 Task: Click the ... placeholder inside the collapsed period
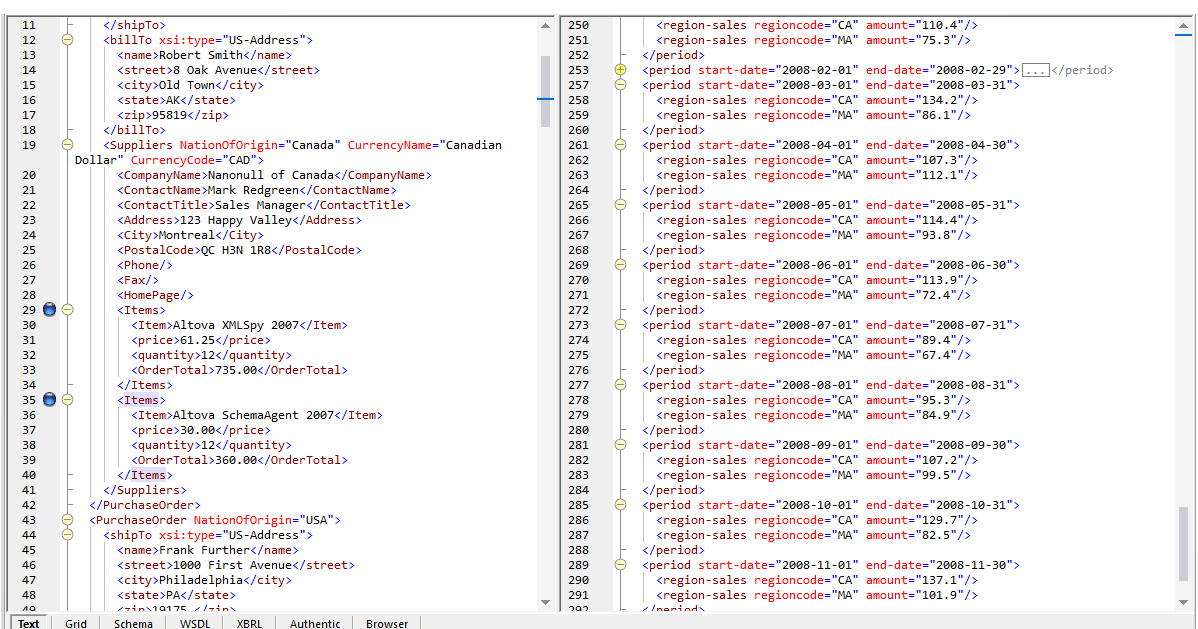click(x=1035, y=70)
